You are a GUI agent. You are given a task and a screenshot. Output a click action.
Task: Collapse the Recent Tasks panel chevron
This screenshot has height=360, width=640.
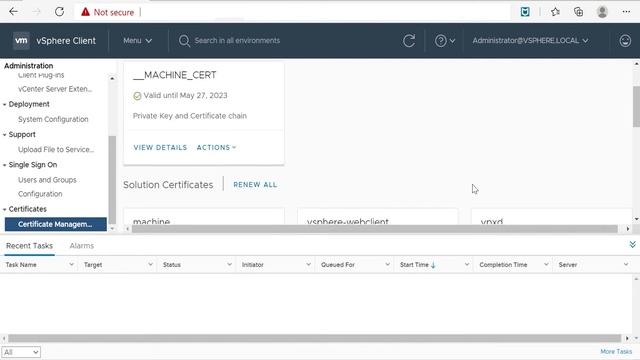(x=632, y=244)
